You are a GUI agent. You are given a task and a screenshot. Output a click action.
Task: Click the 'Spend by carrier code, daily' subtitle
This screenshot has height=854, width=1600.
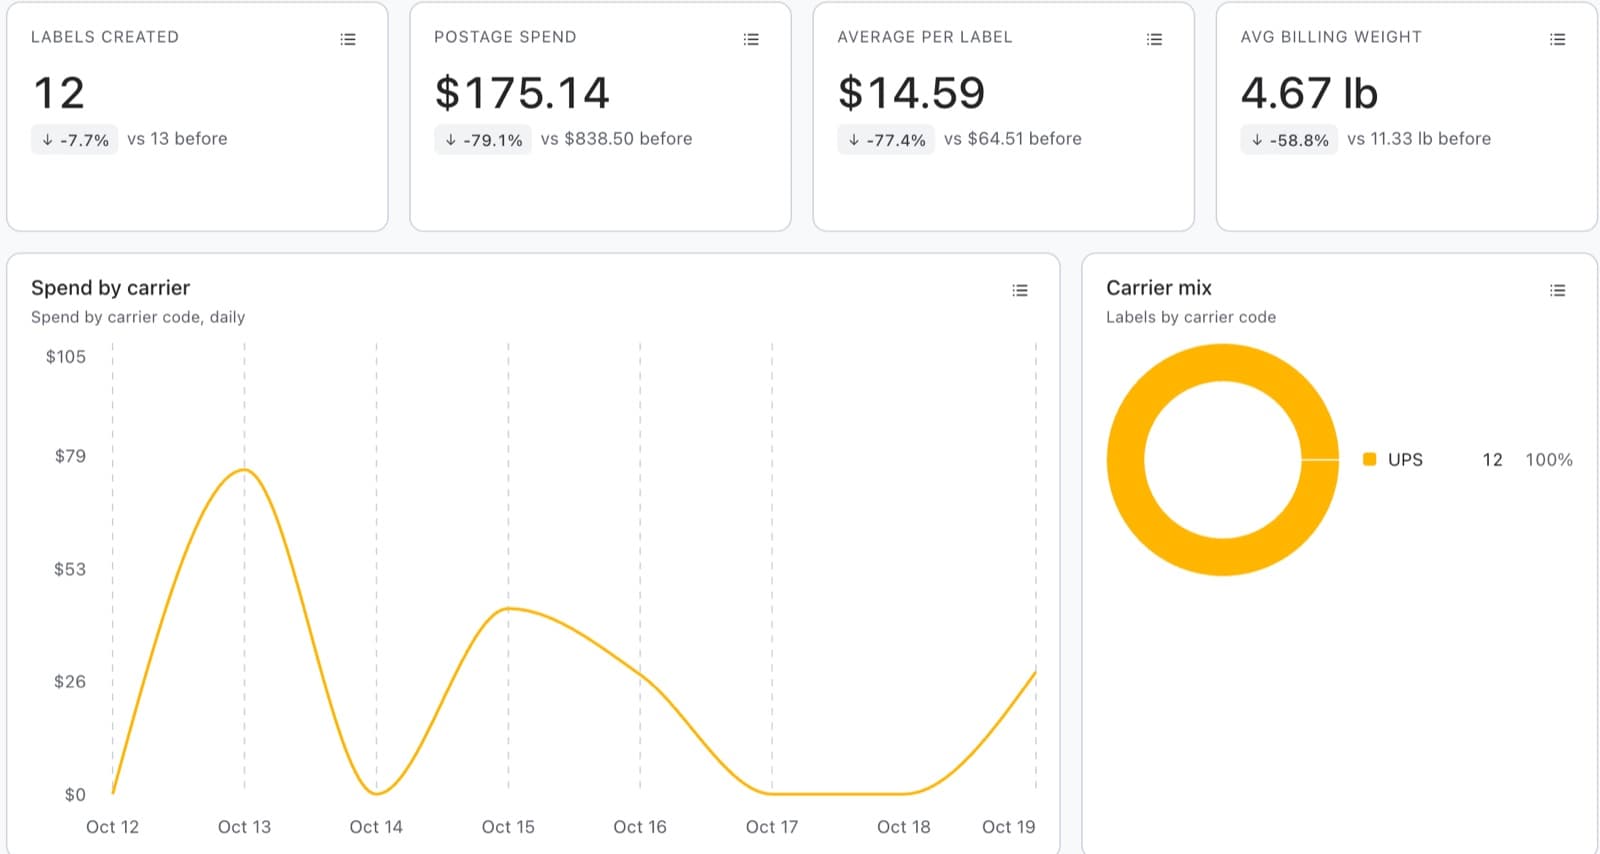point(138,317)
